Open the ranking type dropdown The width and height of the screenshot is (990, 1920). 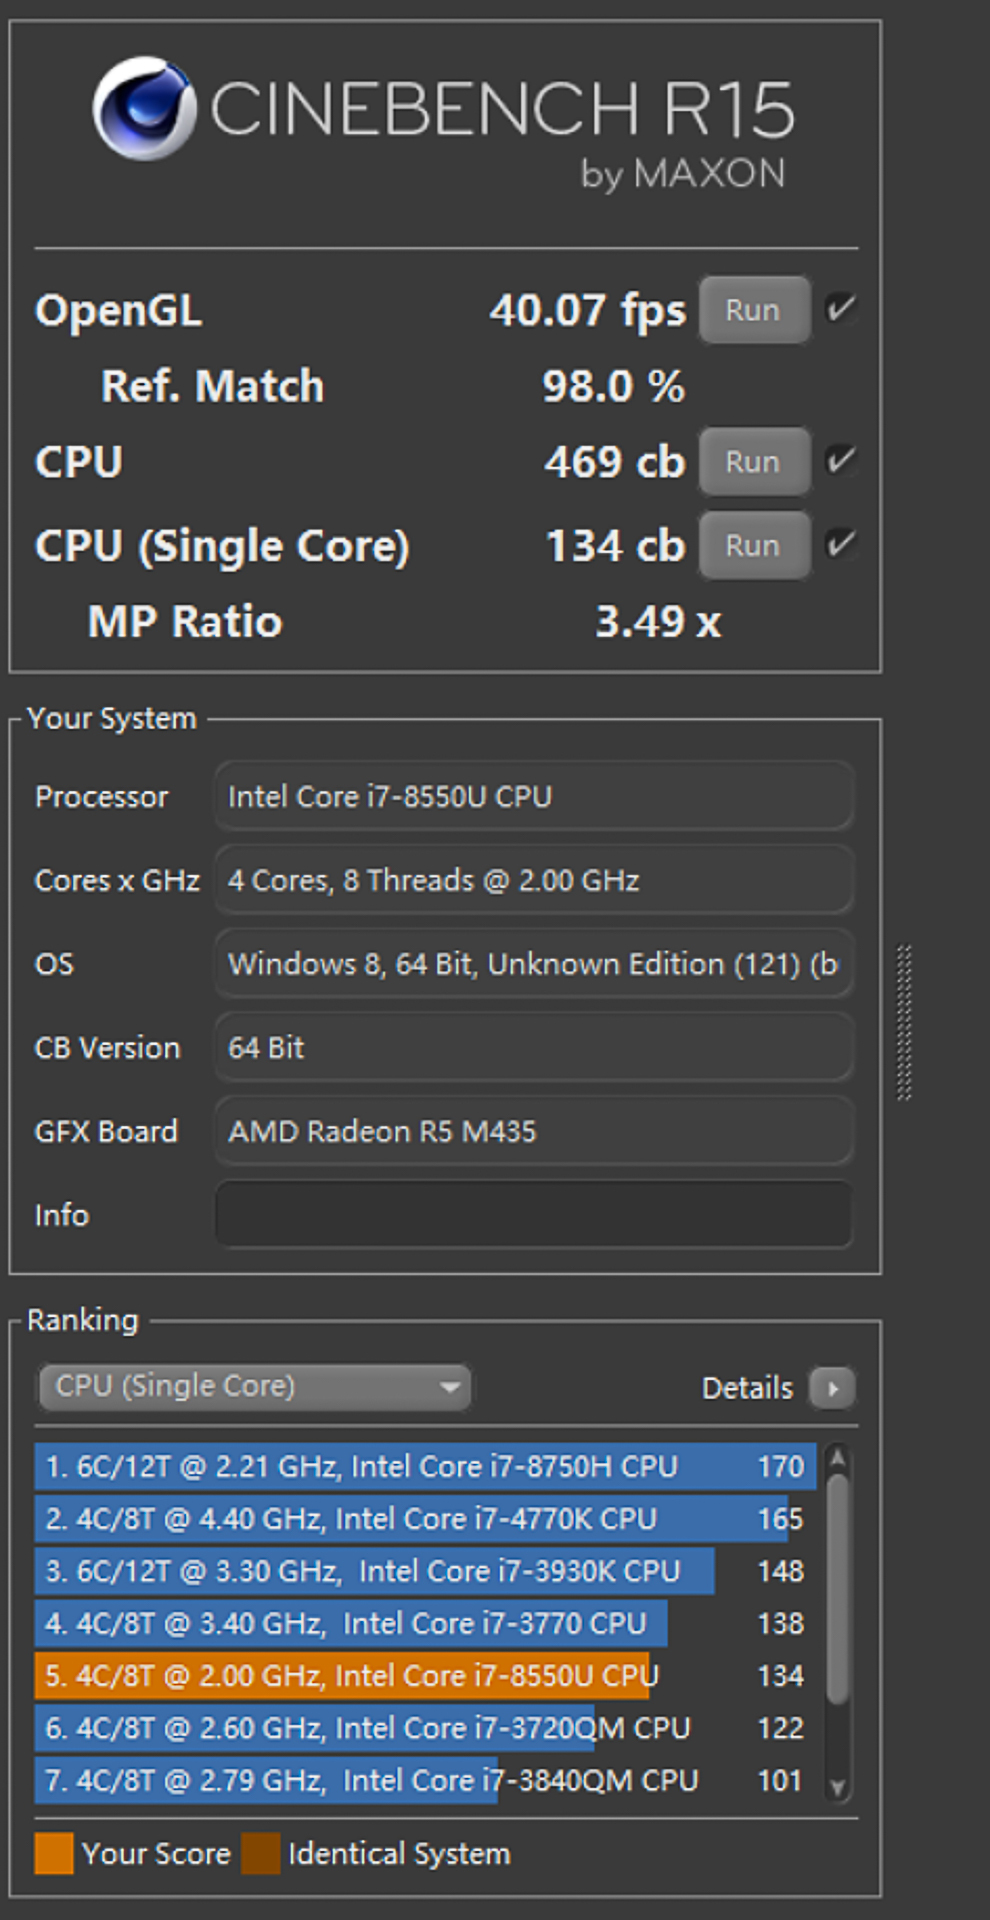coord(254,1387)
